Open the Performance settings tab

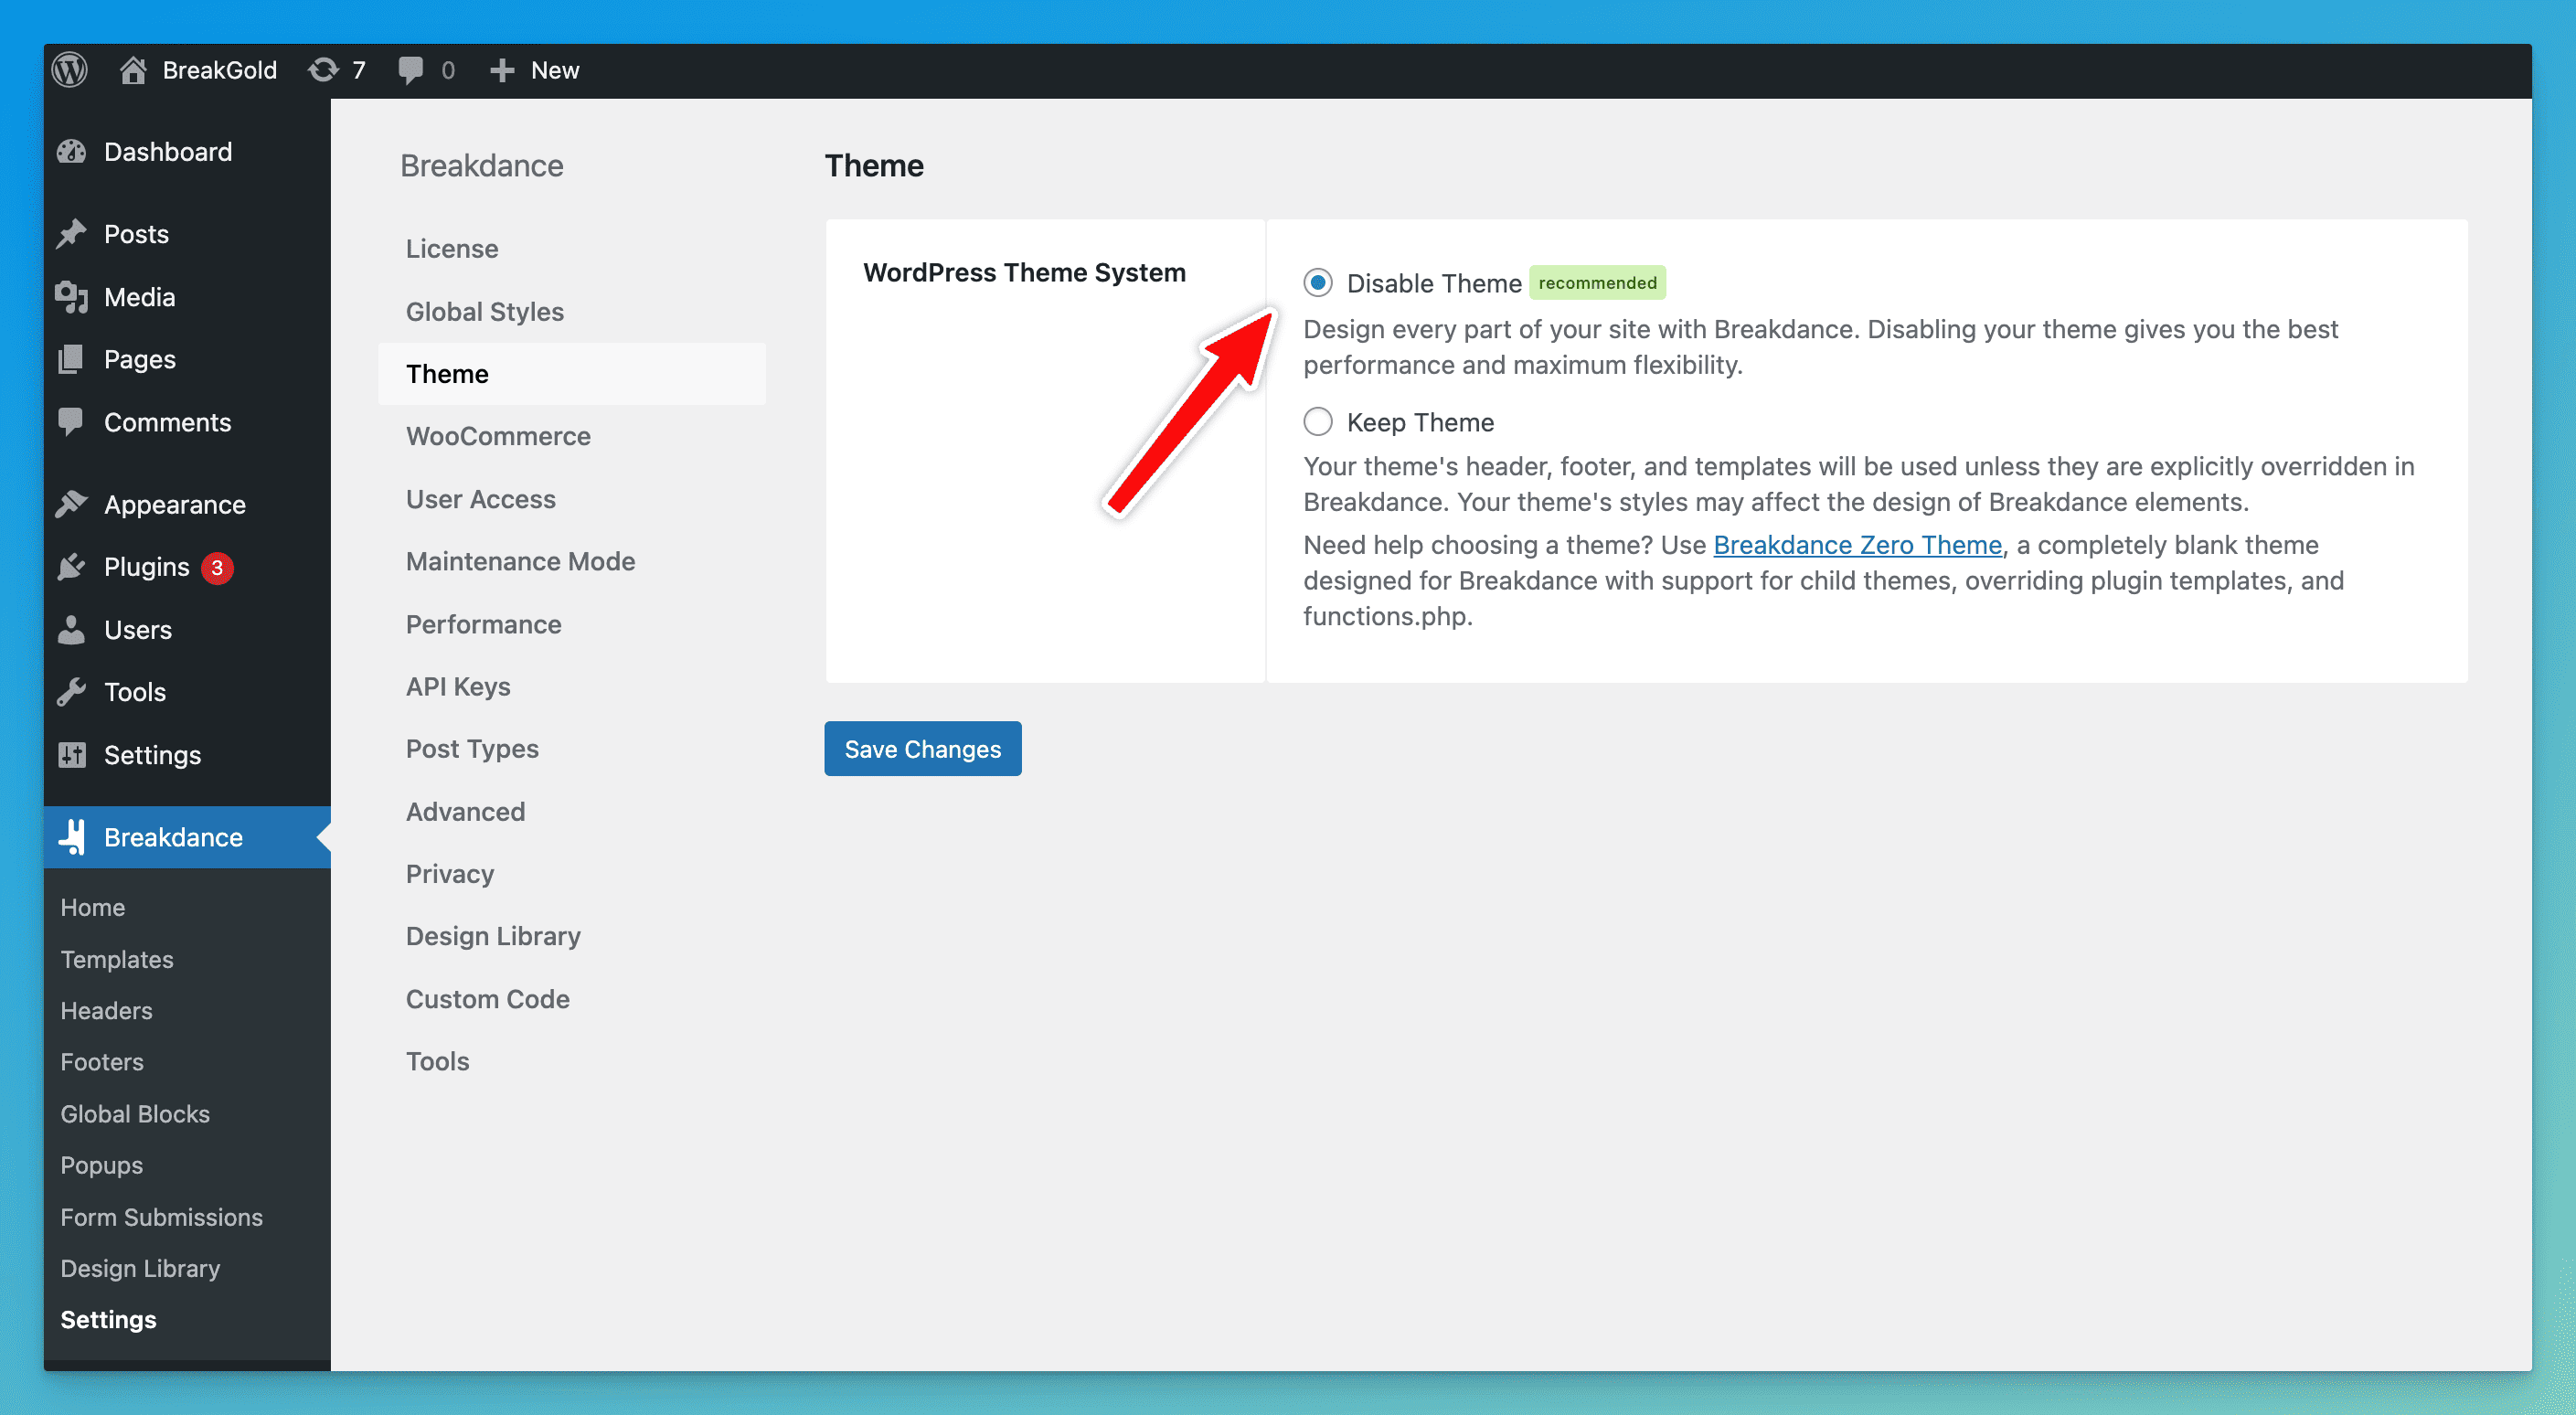(x=572, y=624)
